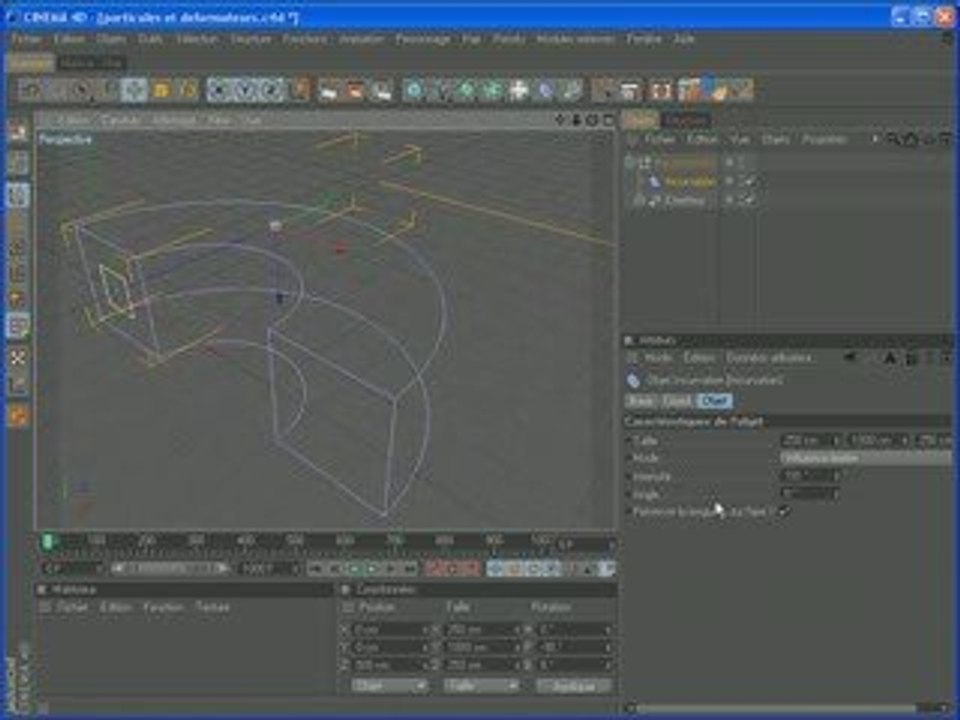
Task: Click the X position field stepper
Action: [x=426, y=629]
